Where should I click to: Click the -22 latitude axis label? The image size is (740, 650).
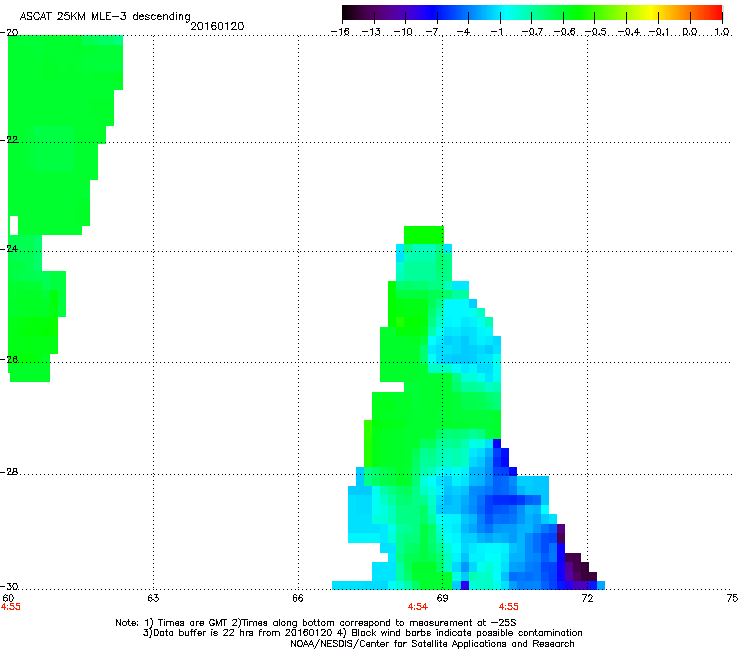pos(9,139)
